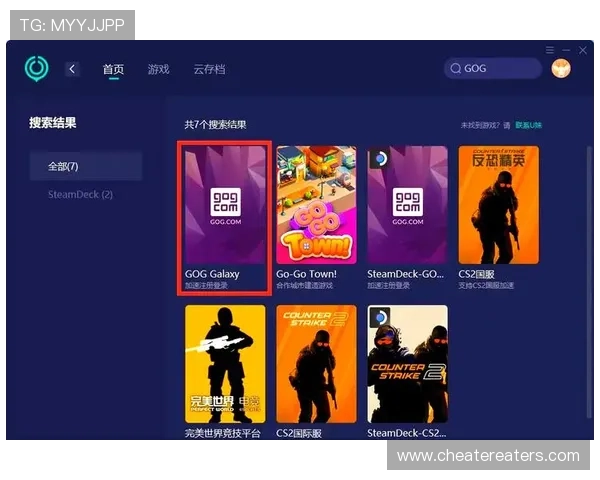Viewport: 600px width, 480px height.
Task: Click the CS2国服 title text
Action: (476, 274)
